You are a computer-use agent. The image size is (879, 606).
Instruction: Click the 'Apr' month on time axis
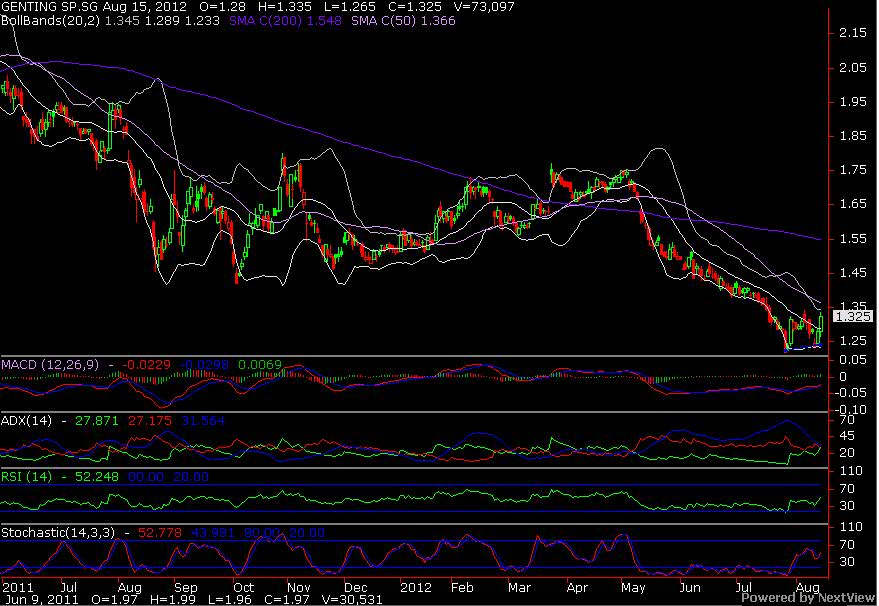tap(577, 588)
